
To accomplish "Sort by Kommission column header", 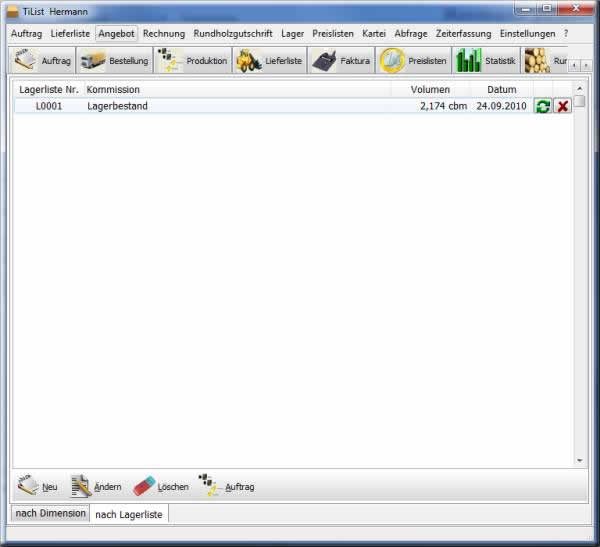I will [x=237, y=90].
